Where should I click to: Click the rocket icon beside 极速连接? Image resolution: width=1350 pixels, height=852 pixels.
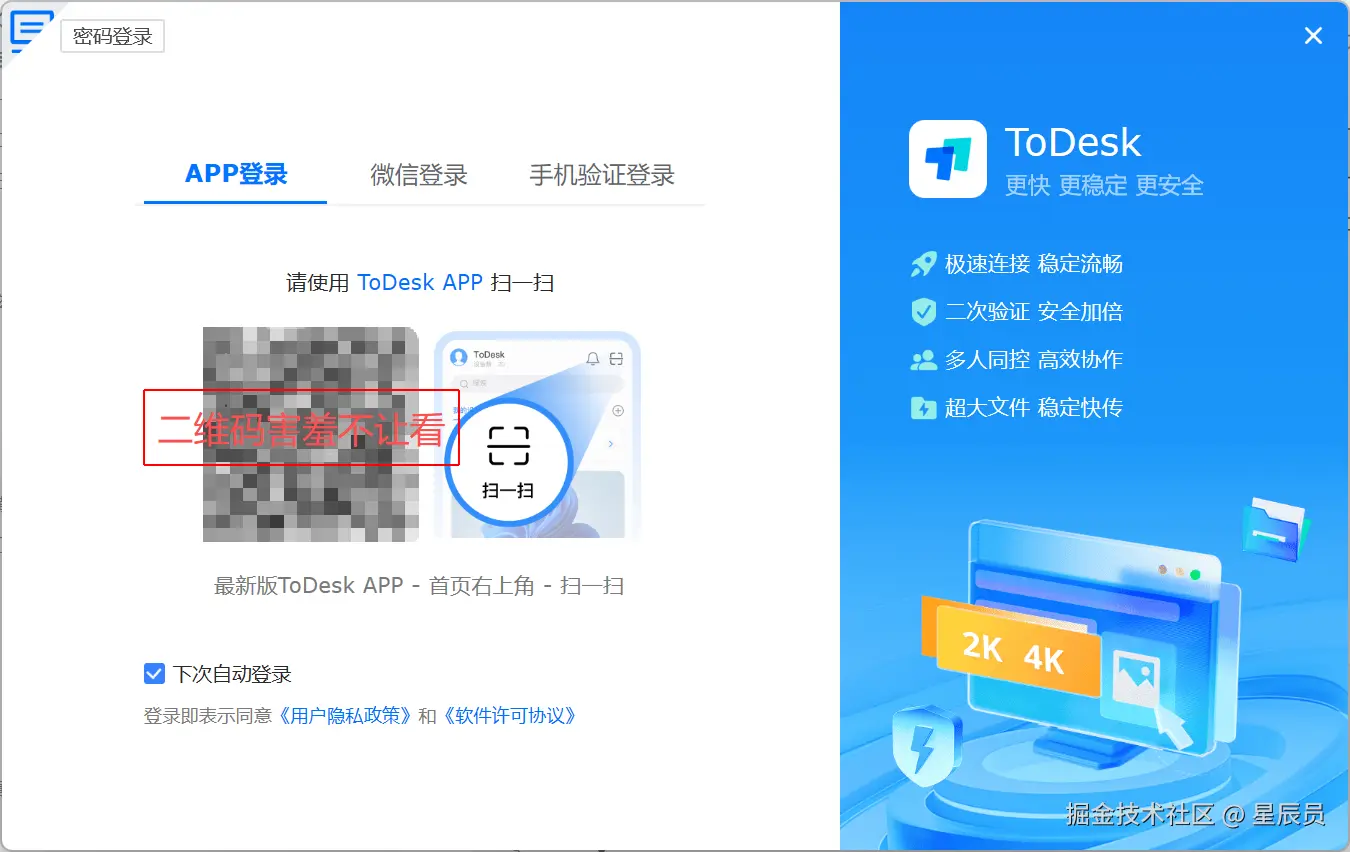click(x=923, y=264)
